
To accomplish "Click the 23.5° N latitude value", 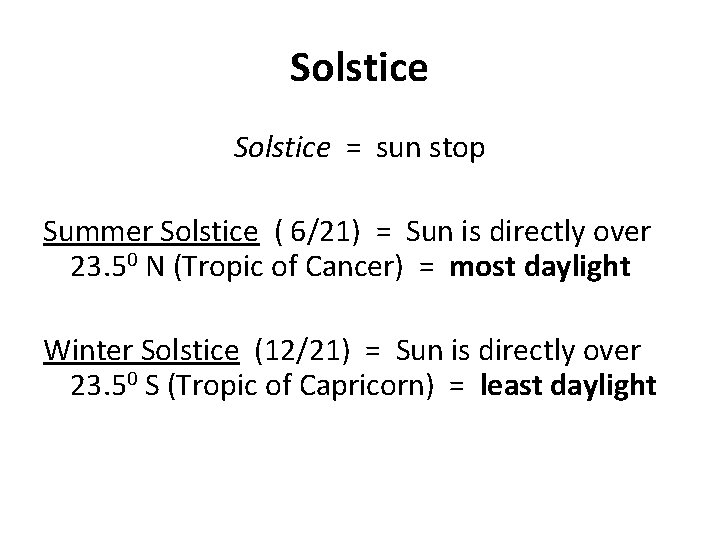I will pos(118,267).
